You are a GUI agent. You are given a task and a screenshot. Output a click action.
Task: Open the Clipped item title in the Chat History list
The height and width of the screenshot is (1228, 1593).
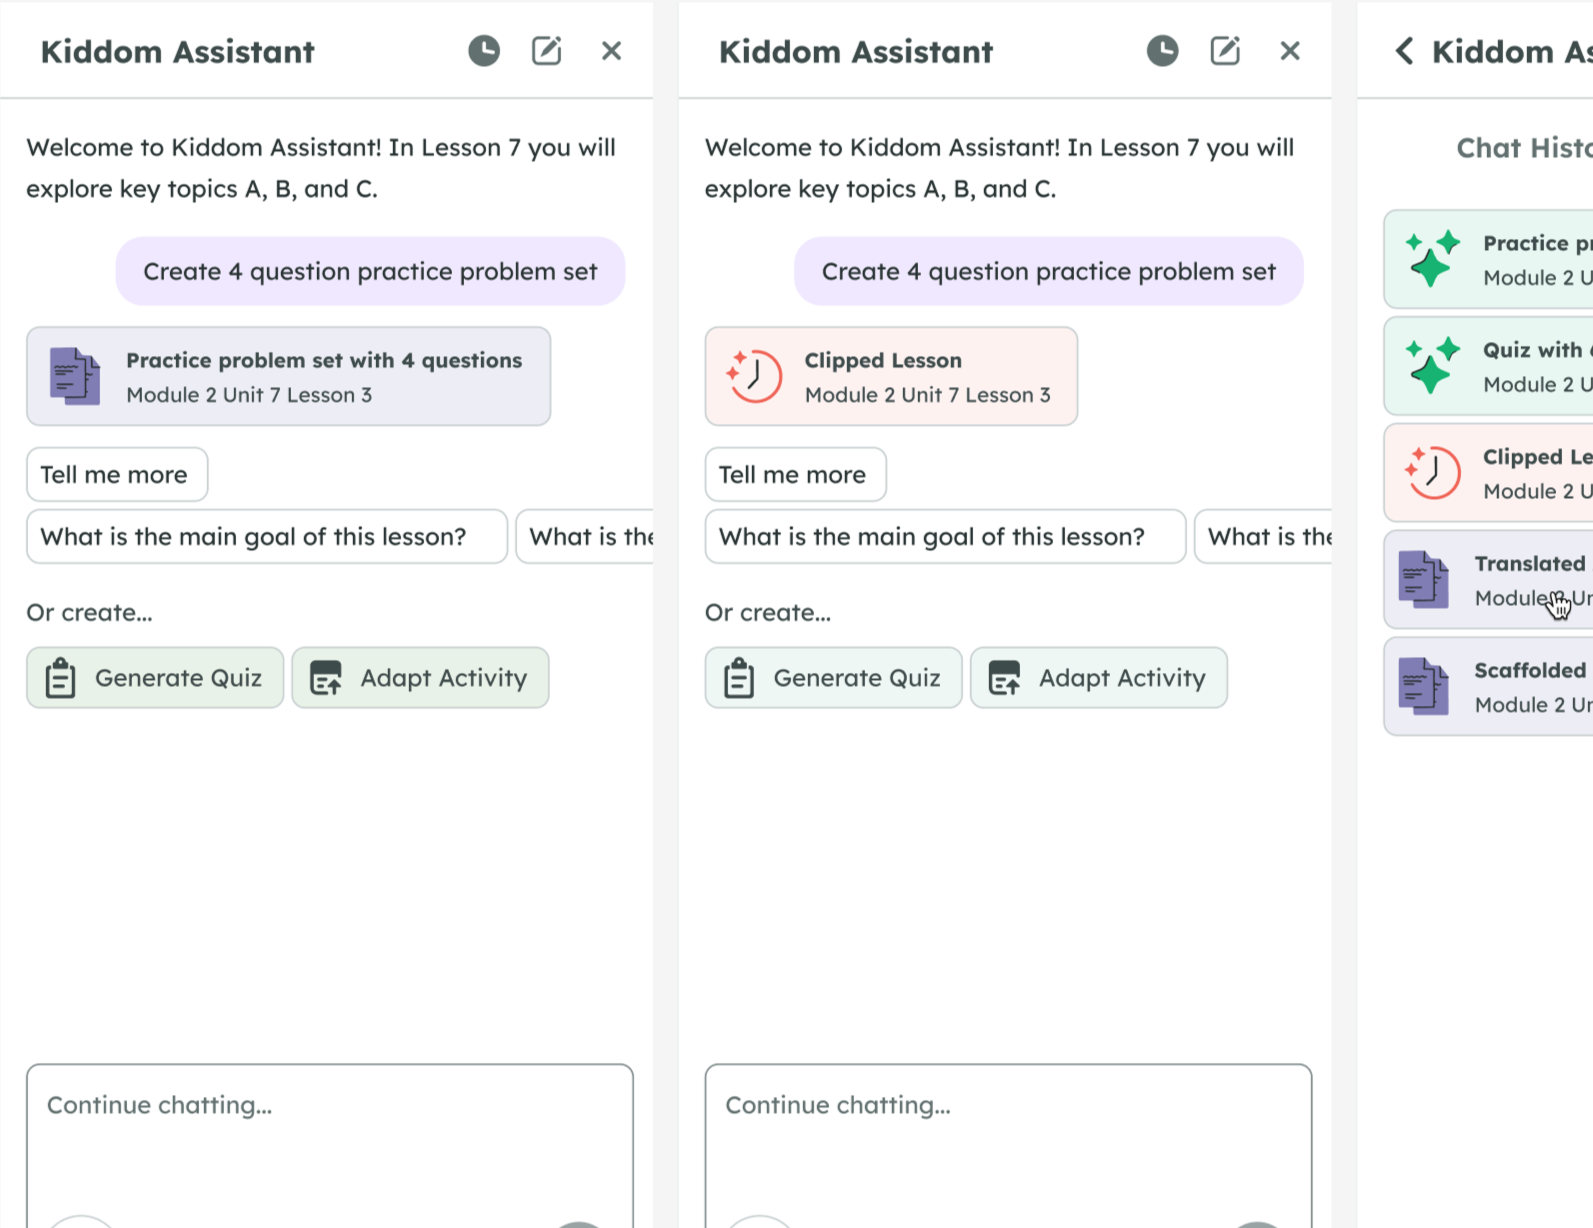(x=1538, y=457)
